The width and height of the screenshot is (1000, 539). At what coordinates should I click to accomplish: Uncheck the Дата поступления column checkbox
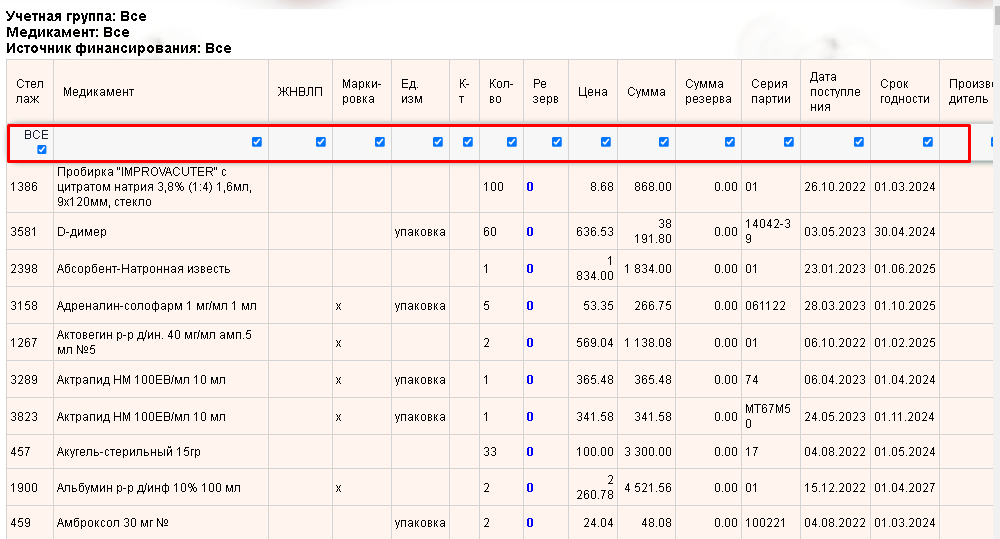pos(859,142)
